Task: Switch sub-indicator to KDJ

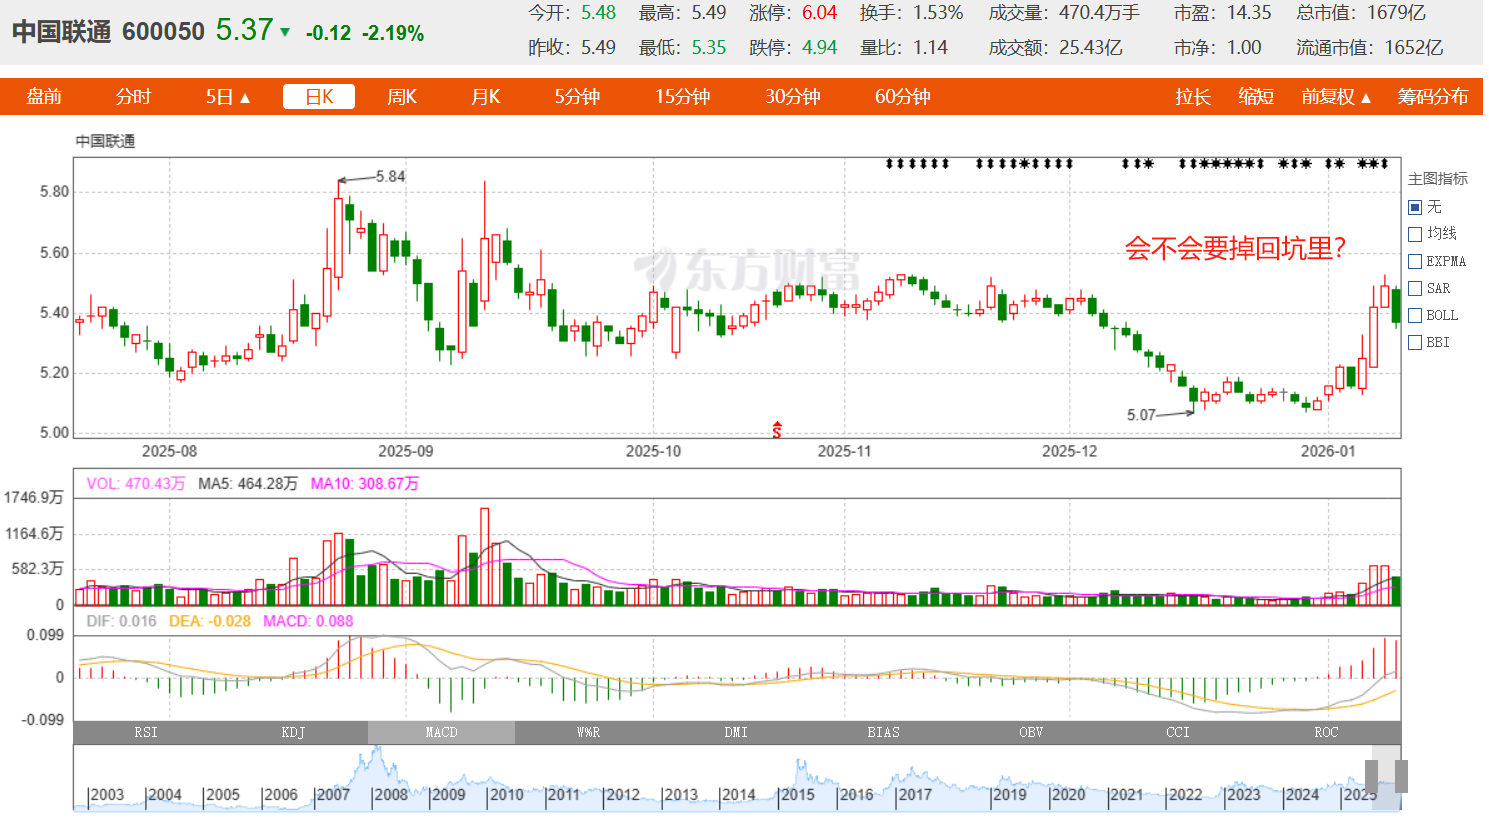Action: (x=293, y=733)
